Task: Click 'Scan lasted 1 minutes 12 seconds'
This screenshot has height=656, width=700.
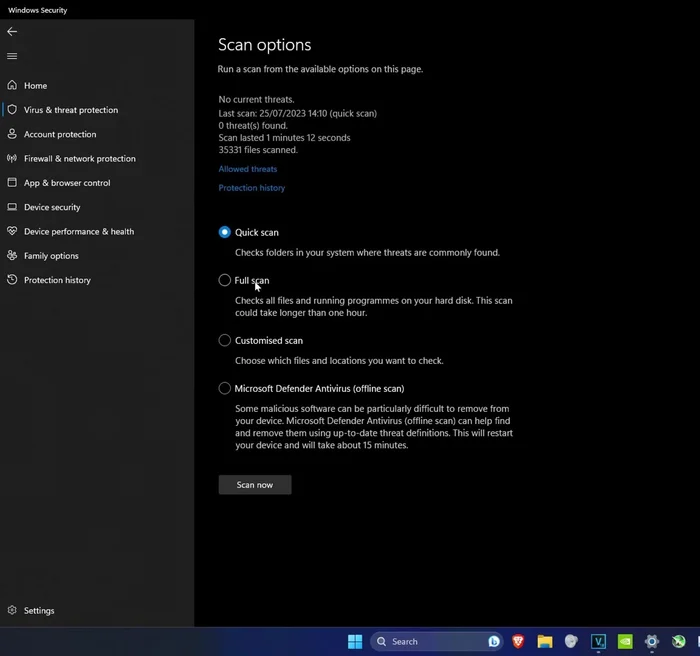Action: (284, 138)
